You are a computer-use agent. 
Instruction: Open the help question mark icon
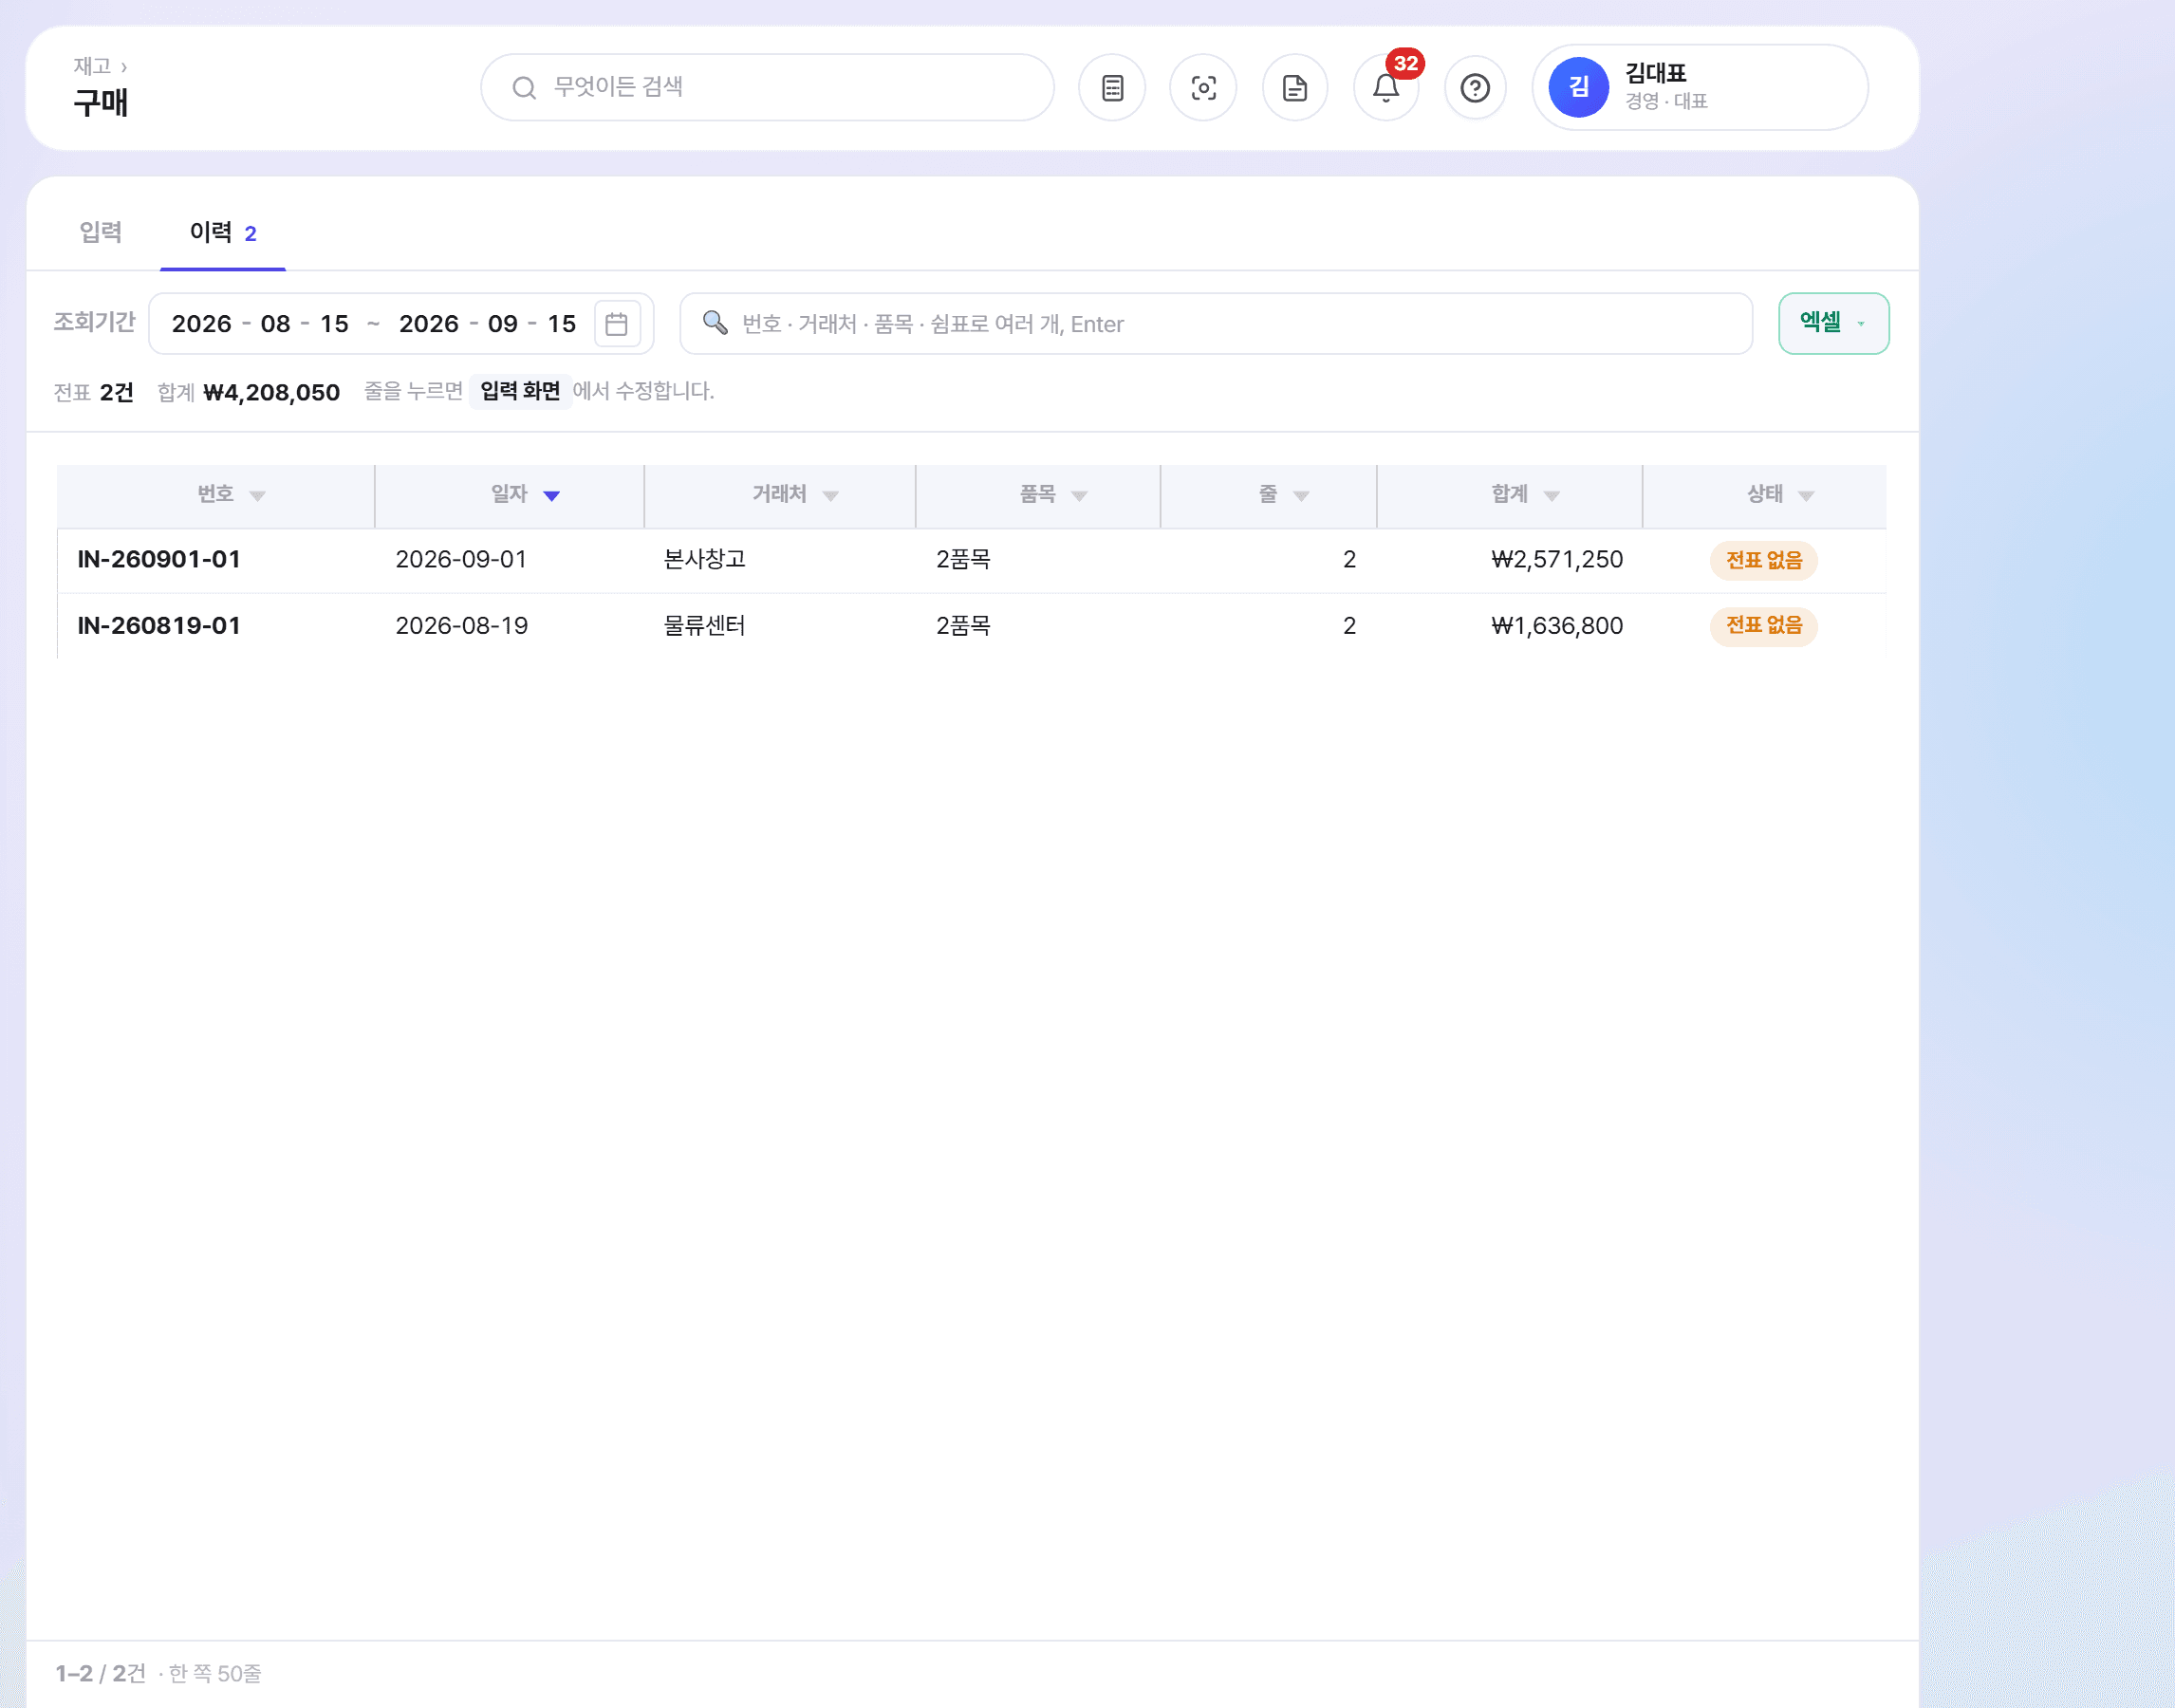[1475, 88]
